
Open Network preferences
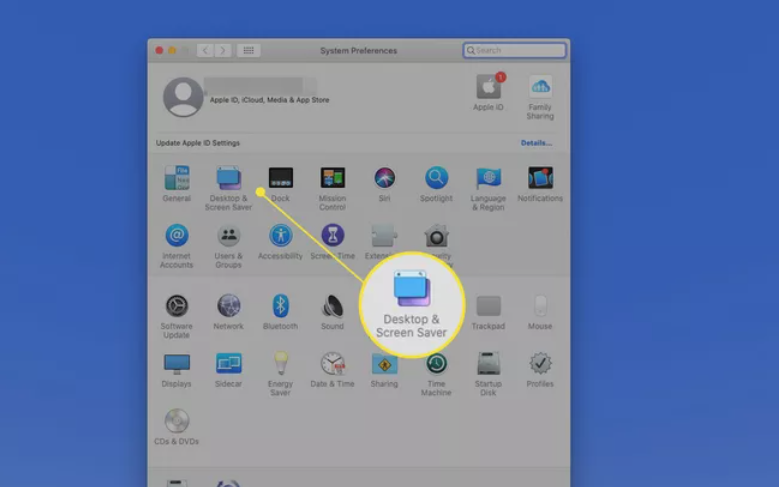229,312
